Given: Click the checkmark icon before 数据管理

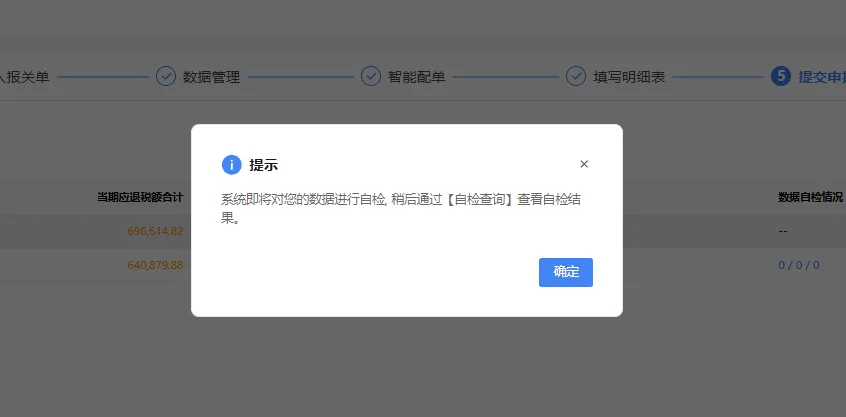Looking at the screenshot, I should (x=166, y=76).
